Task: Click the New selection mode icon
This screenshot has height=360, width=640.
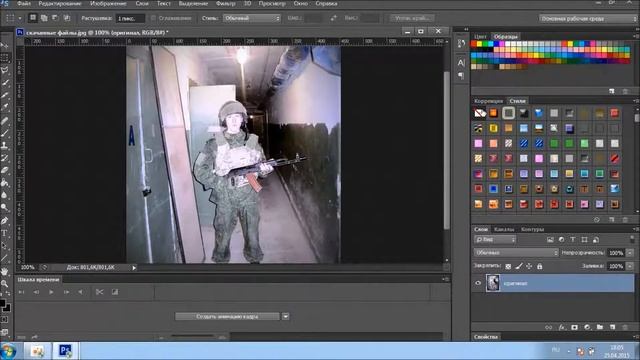Action: [33, 18]
